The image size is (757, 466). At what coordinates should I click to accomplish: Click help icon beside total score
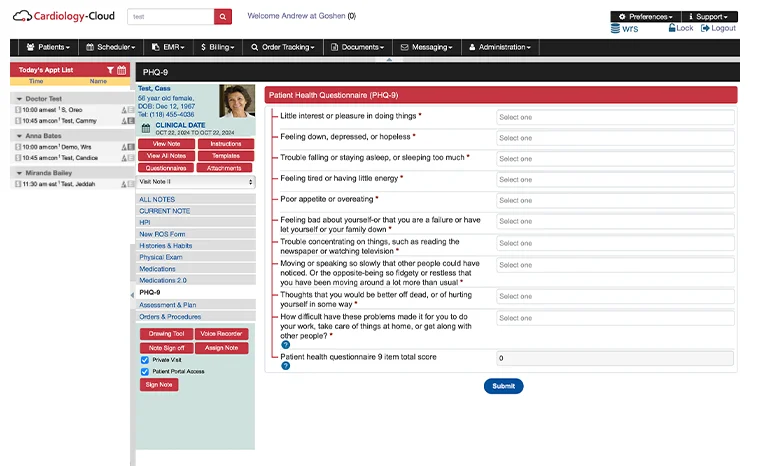pos(285,366)
